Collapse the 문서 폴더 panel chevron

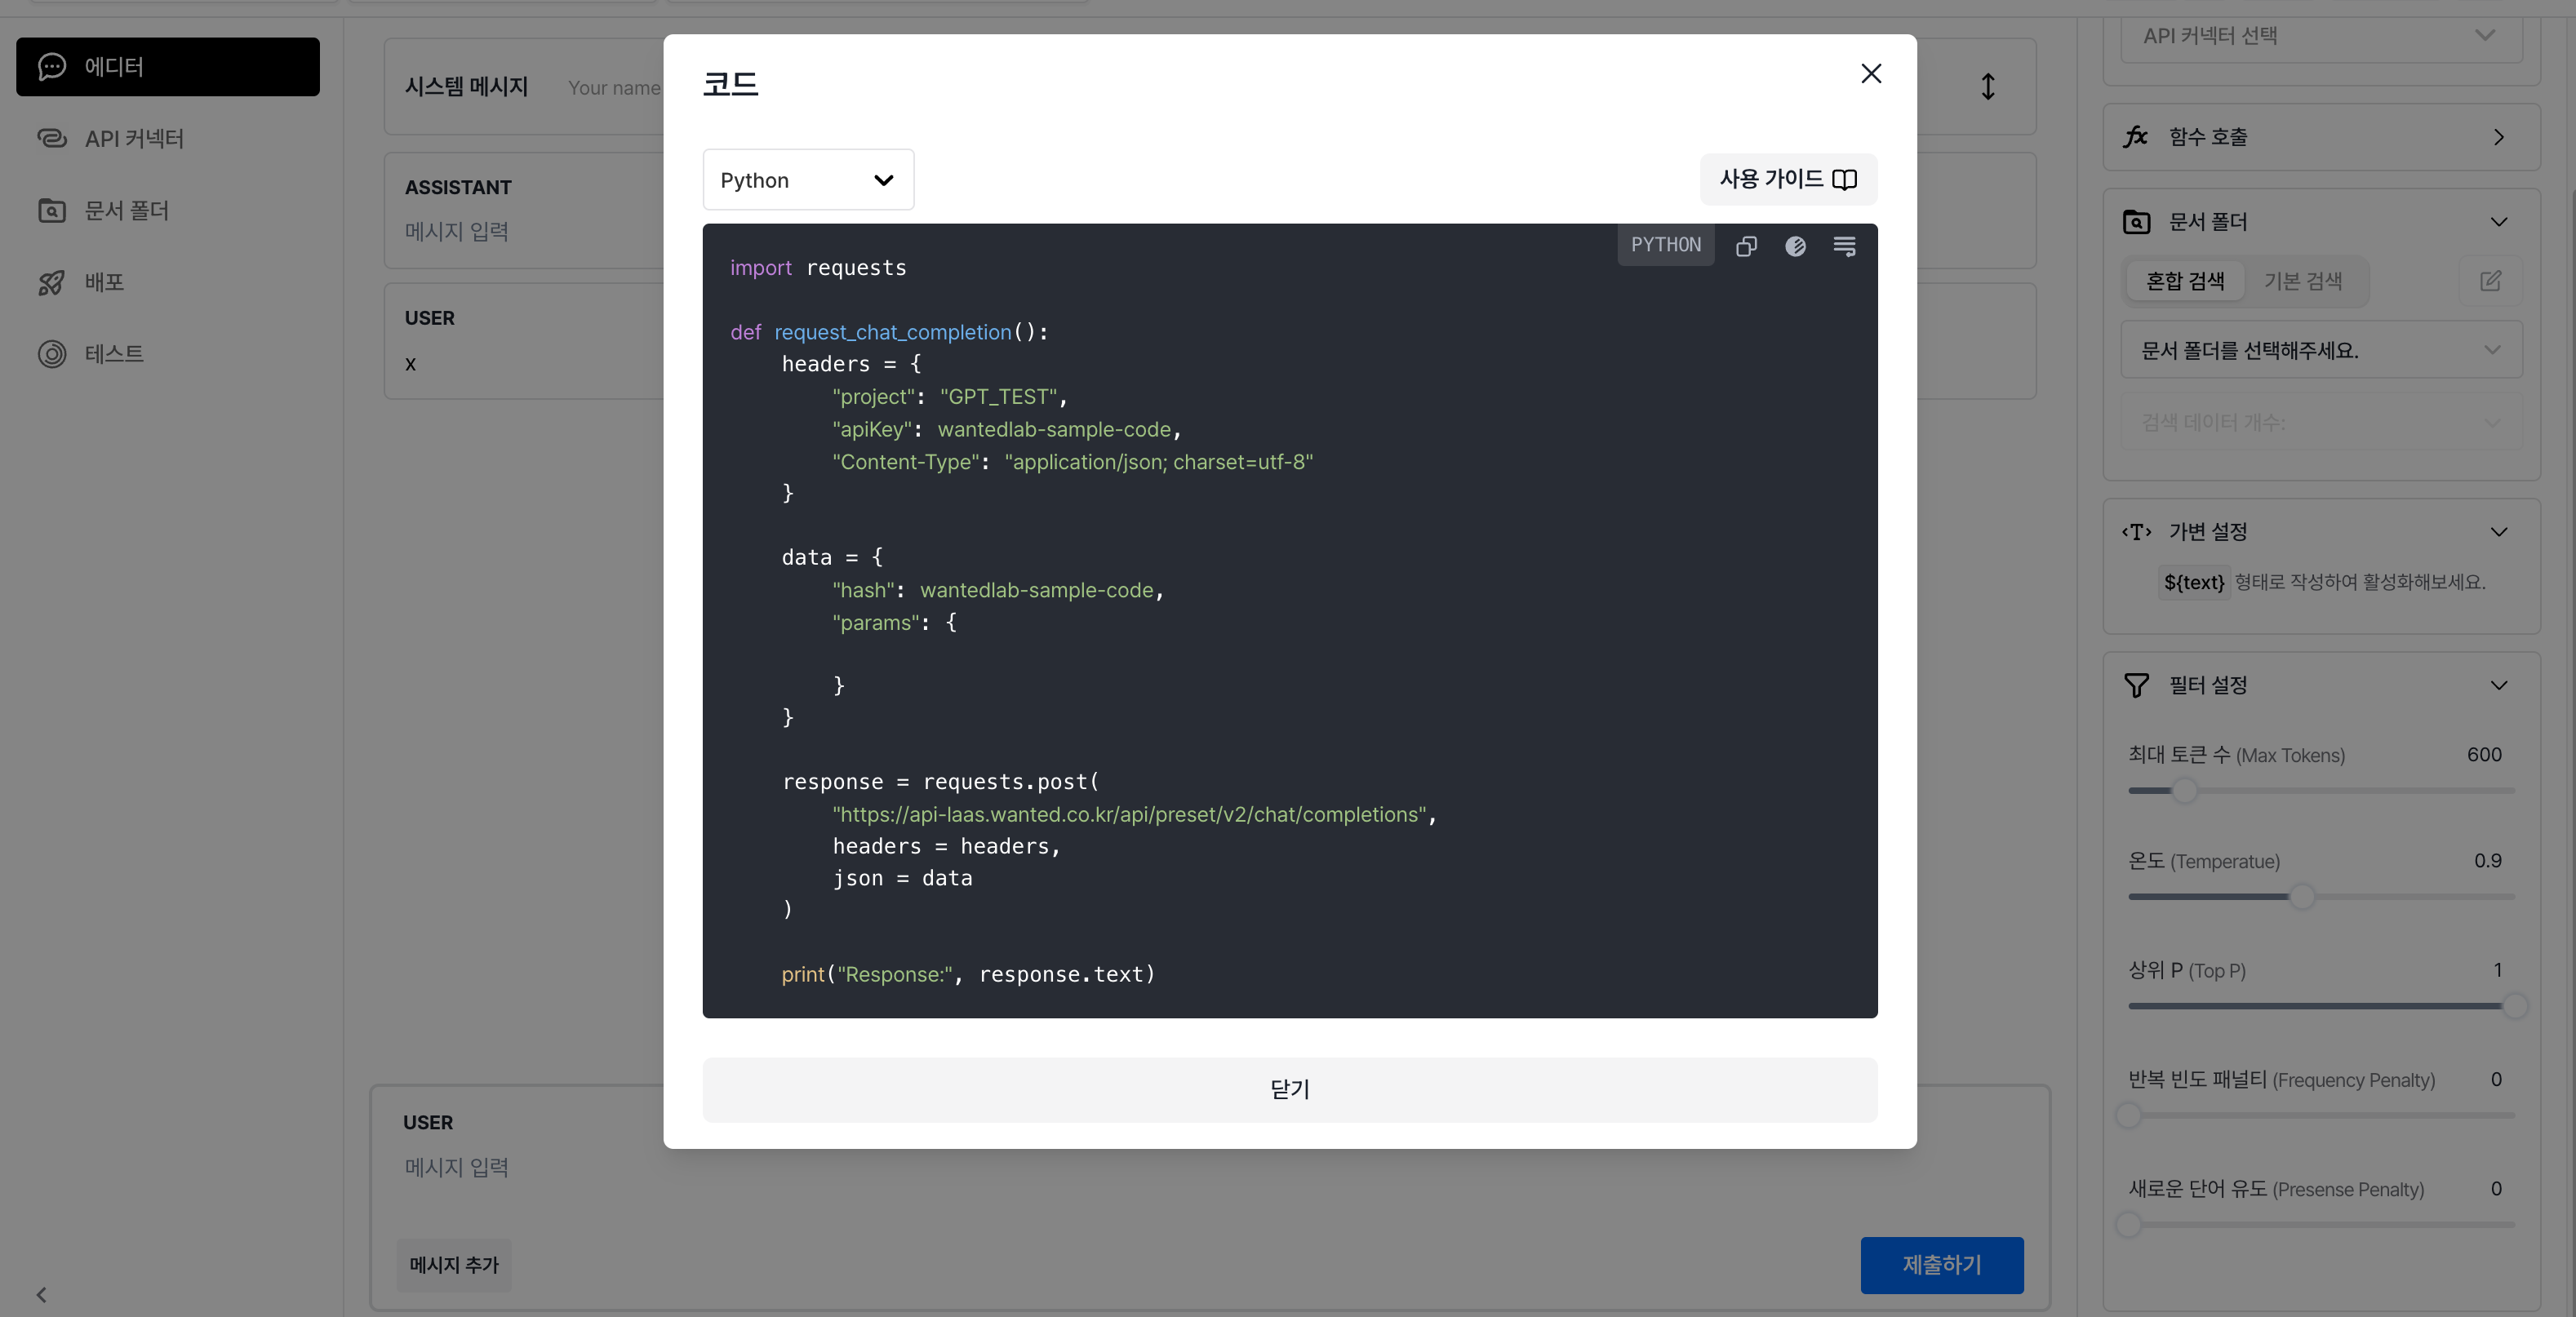[2499, 222]
